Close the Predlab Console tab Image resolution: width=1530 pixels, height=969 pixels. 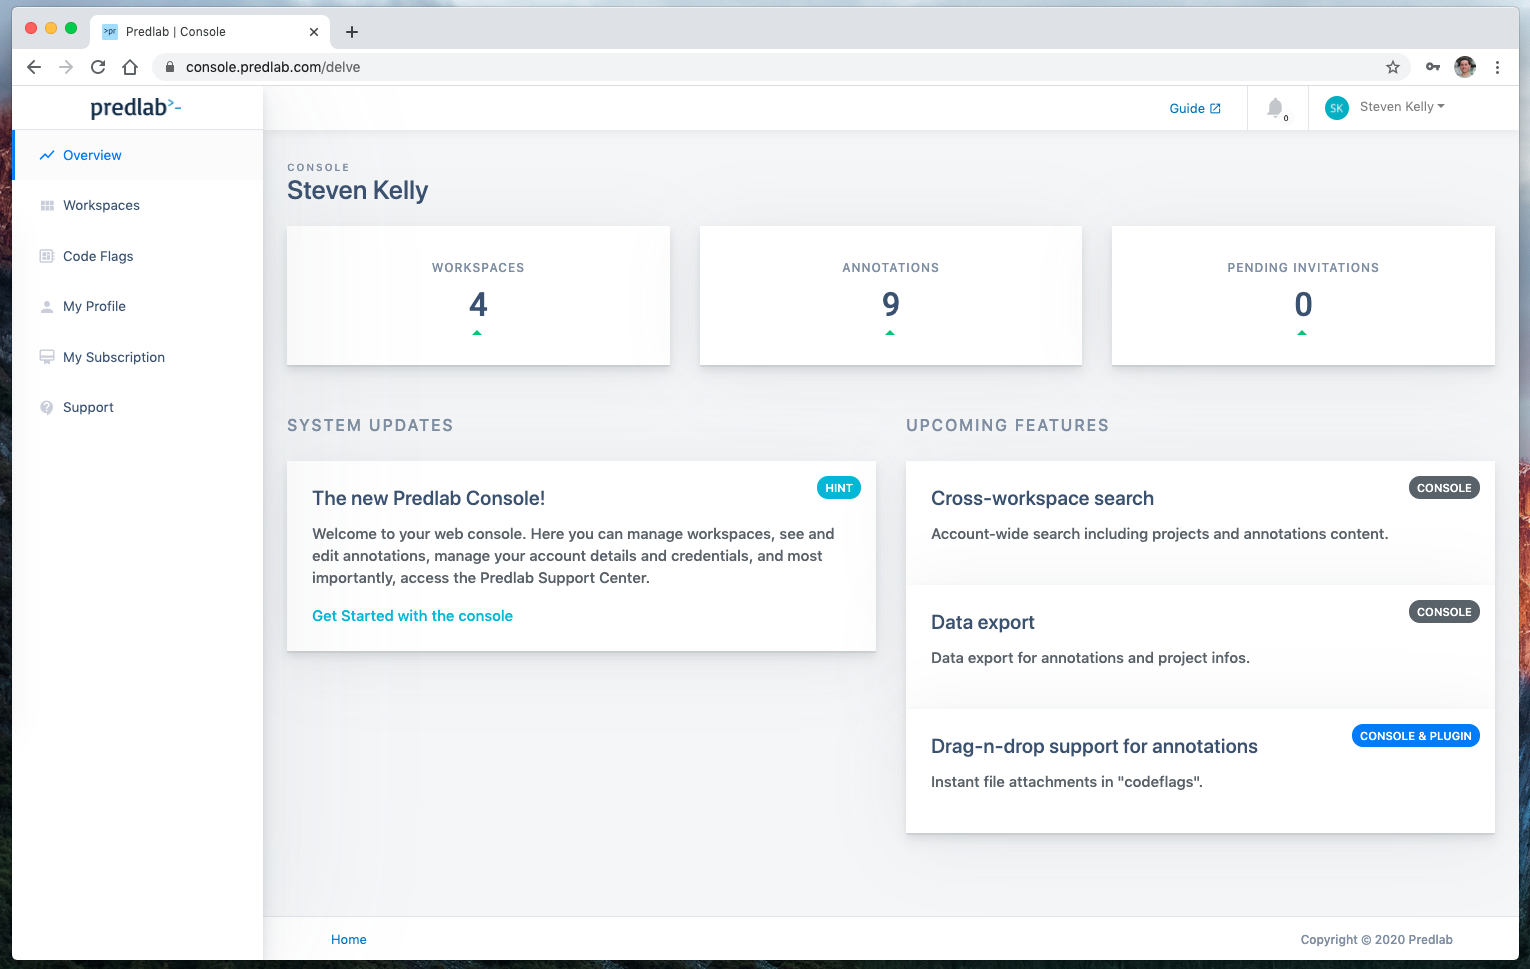314,32
